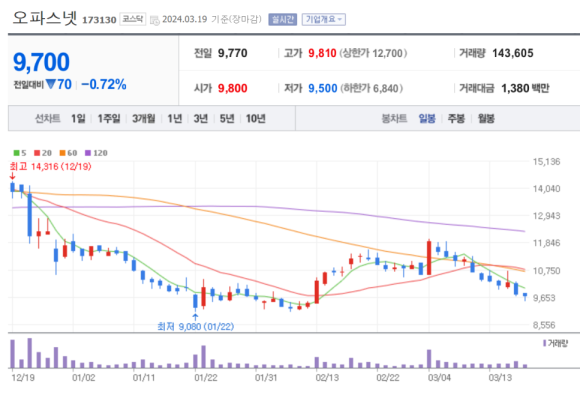
Task: Click the 최고 14,316 (12/19) annotation
Action: (x=51, y=166)
